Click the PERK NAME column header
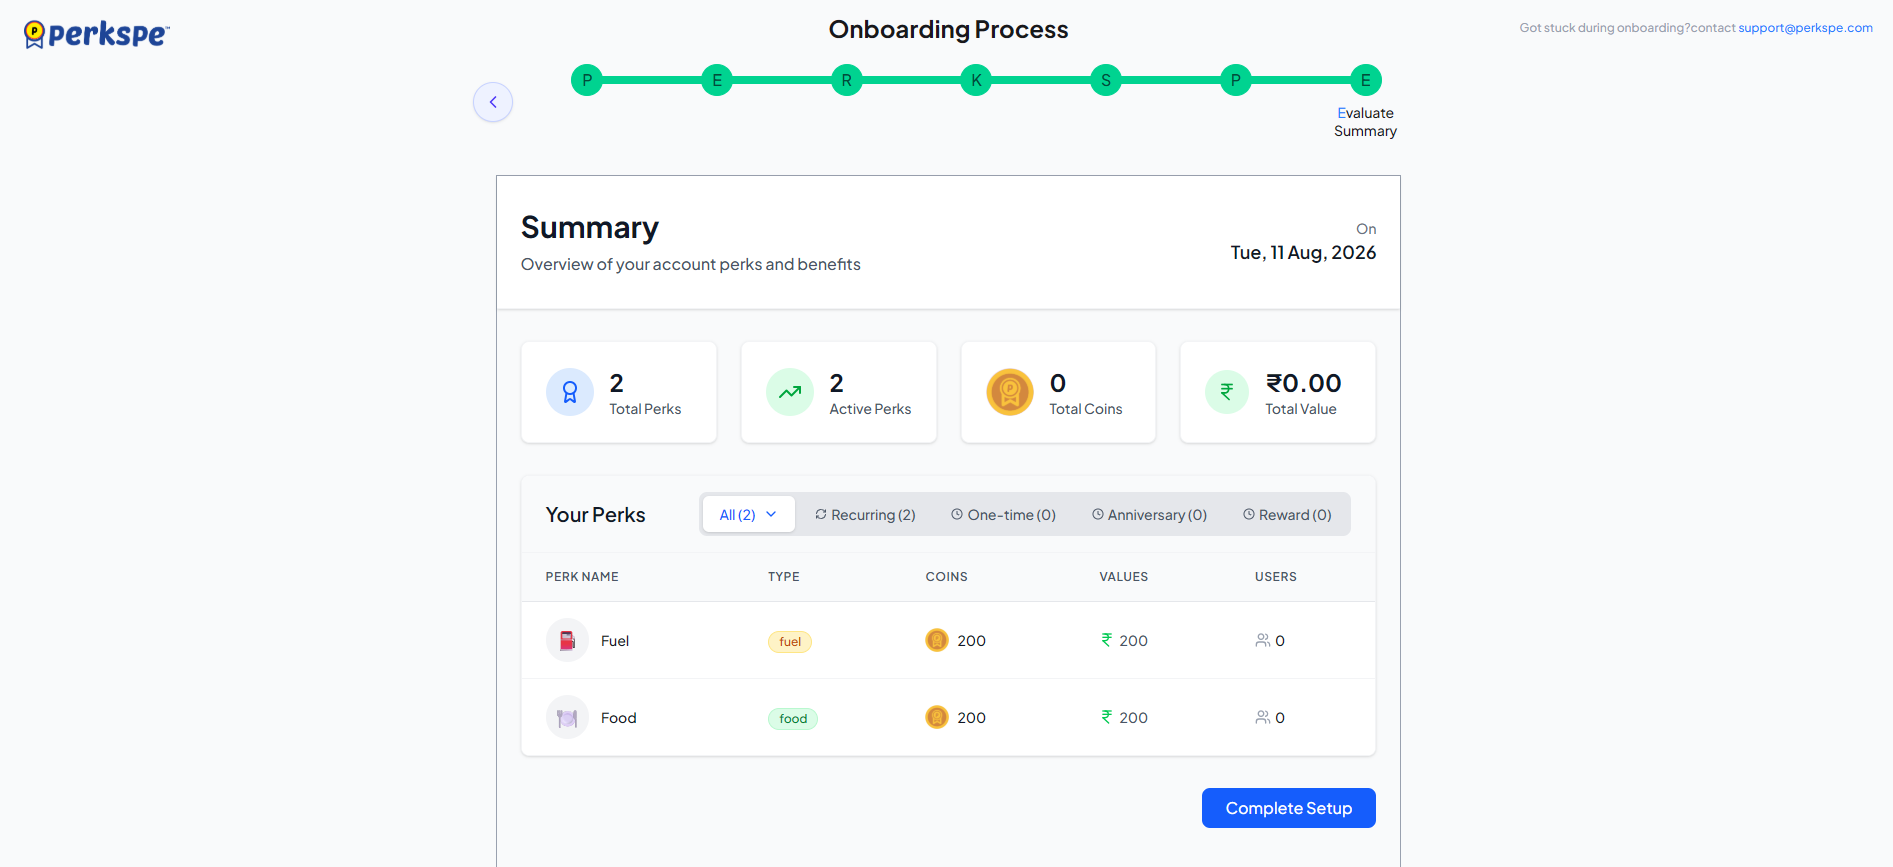 (582, 577)
